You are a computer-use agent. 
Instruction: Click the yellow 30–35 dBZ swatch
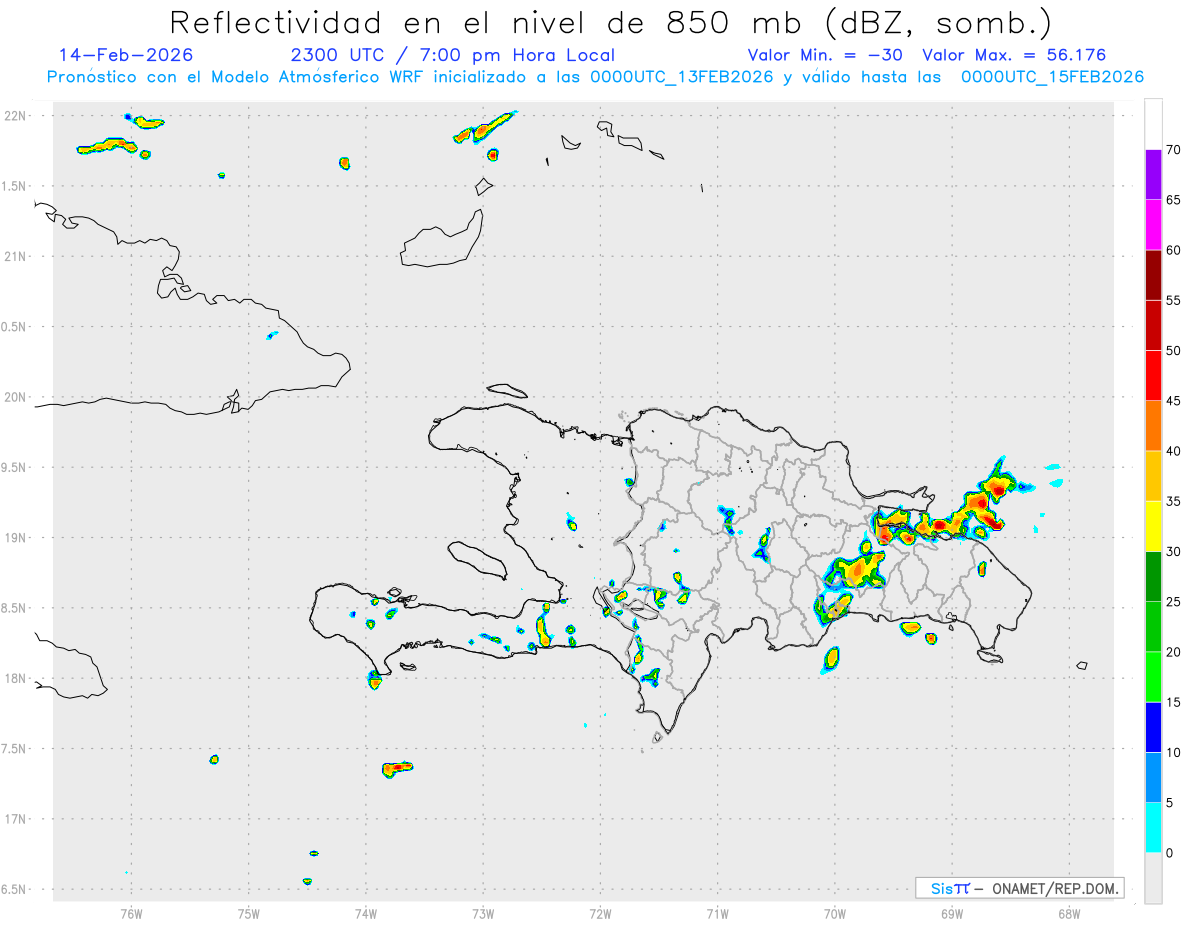coord(1153,526)
